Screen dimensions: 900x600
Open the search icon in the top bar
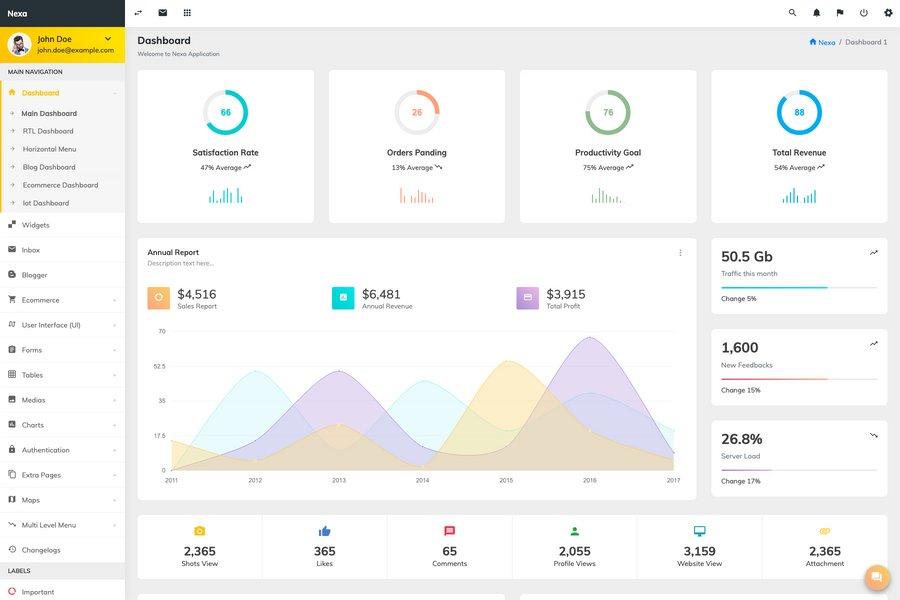pos(790,12)
